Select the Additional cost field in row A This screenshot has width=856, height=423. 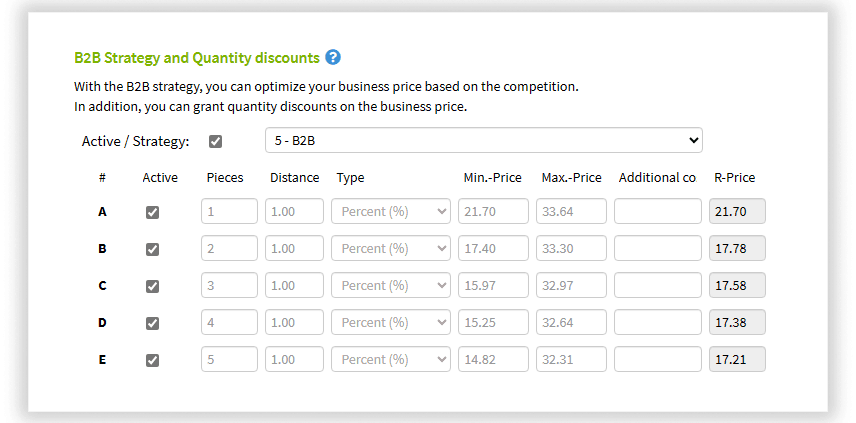(658, 211)
